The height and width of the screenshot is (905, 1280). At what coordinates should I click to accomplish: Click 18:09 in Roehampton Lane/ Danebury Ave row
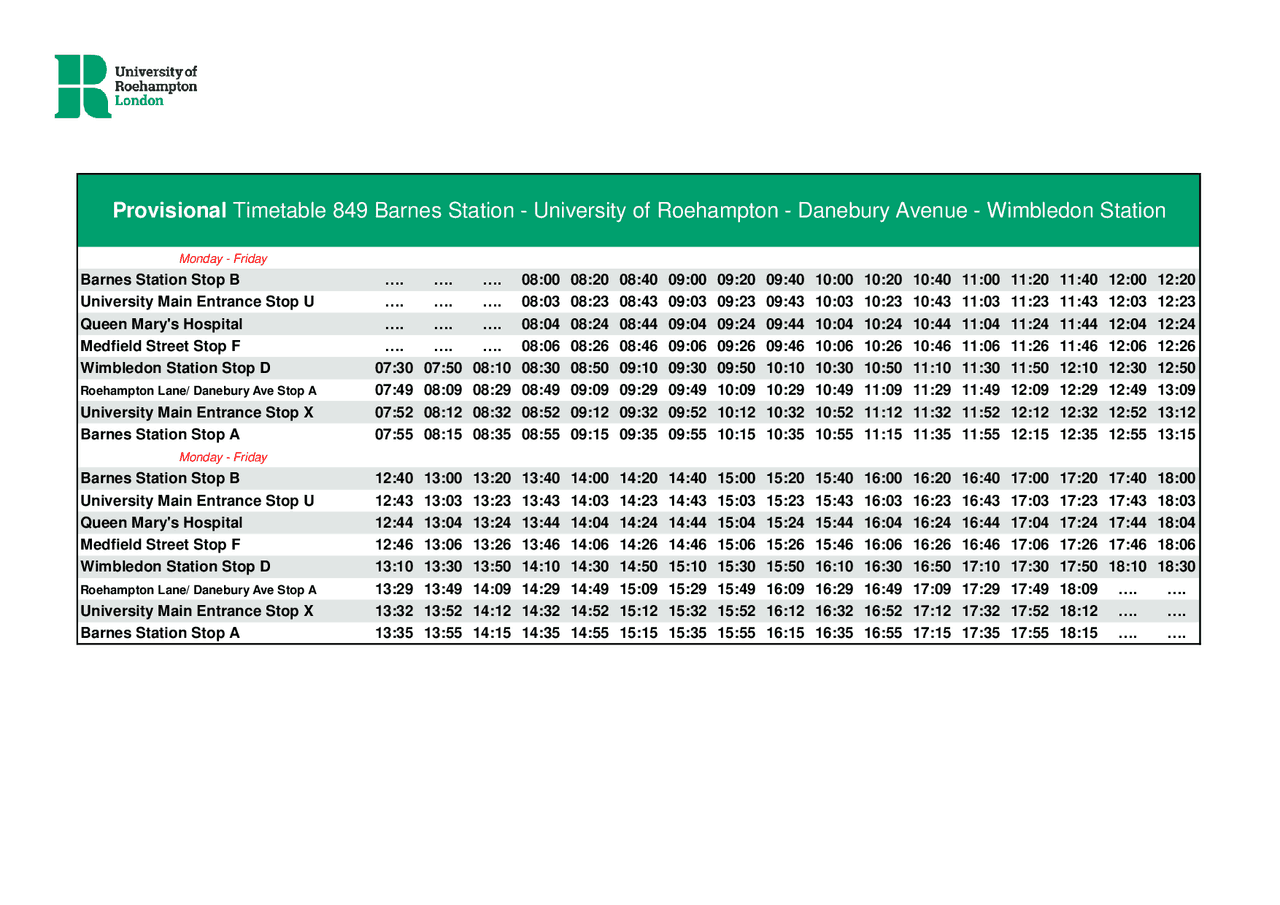point(1080,588)
